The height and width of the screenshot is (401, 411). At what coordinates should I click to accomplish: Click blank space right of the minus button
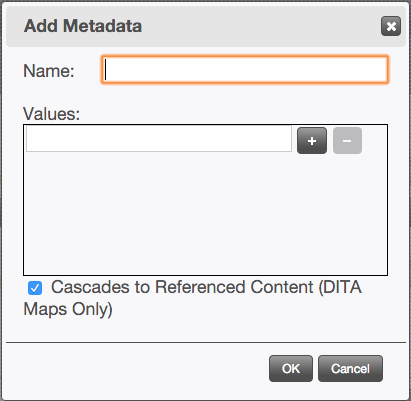[x=375, y=141]
